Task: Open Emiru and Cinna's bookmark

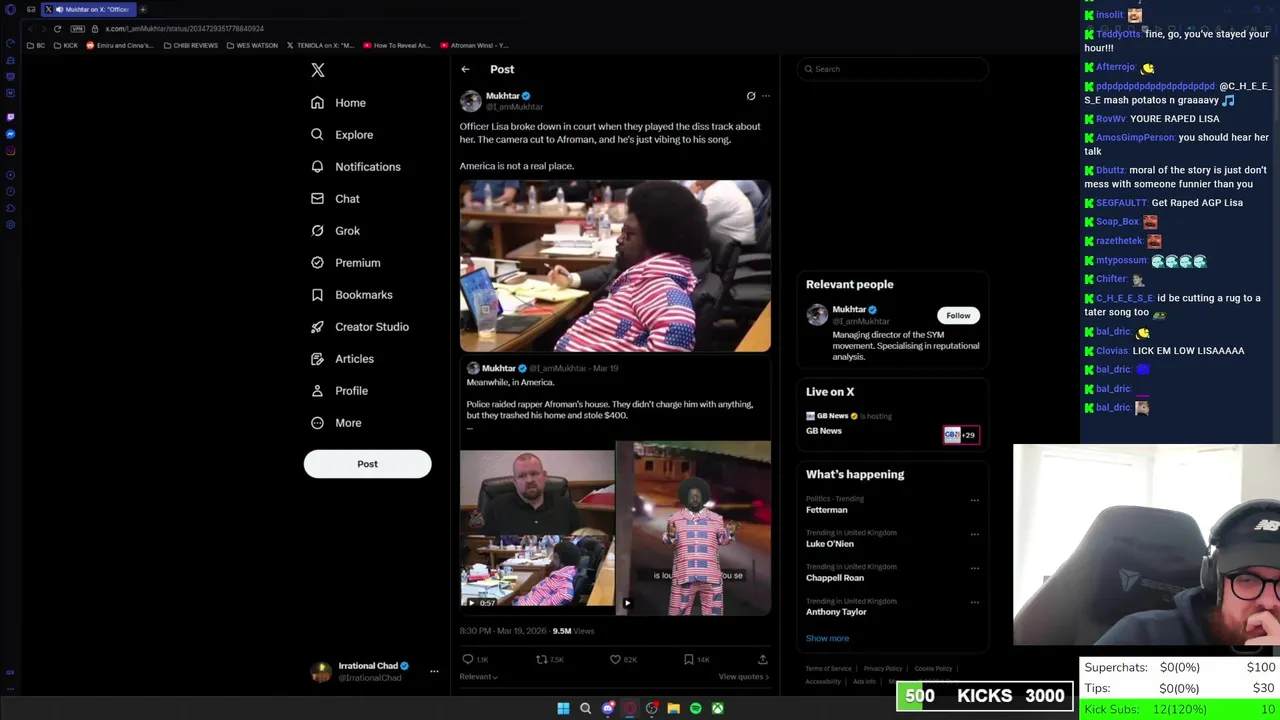Action: [x=120, y=45]
